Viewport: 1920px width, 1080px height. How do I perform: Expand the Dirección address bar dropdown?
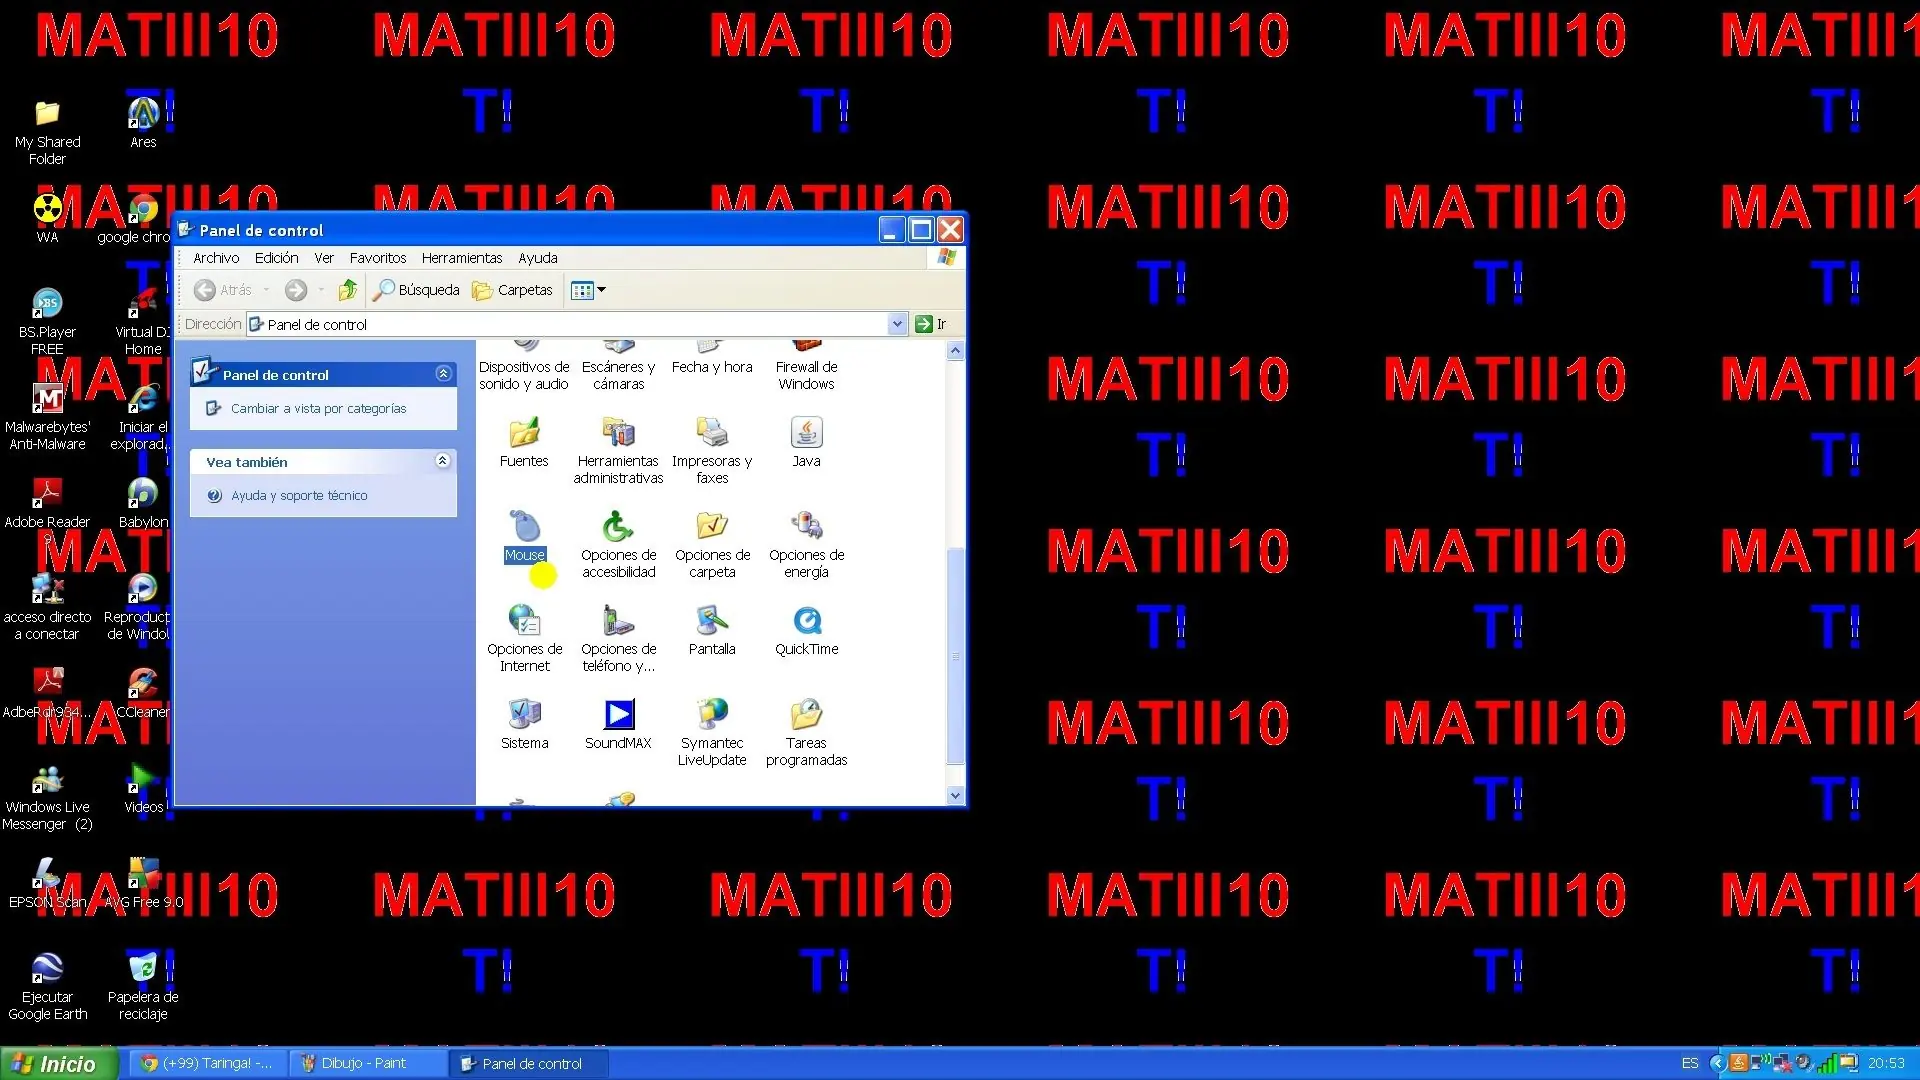point(897,324)
